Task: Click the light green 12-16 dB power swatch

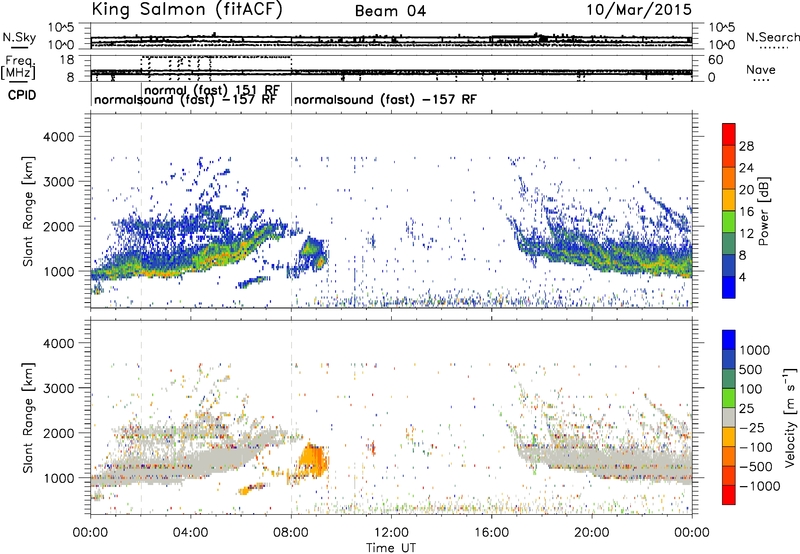Action: pos(729,222)
